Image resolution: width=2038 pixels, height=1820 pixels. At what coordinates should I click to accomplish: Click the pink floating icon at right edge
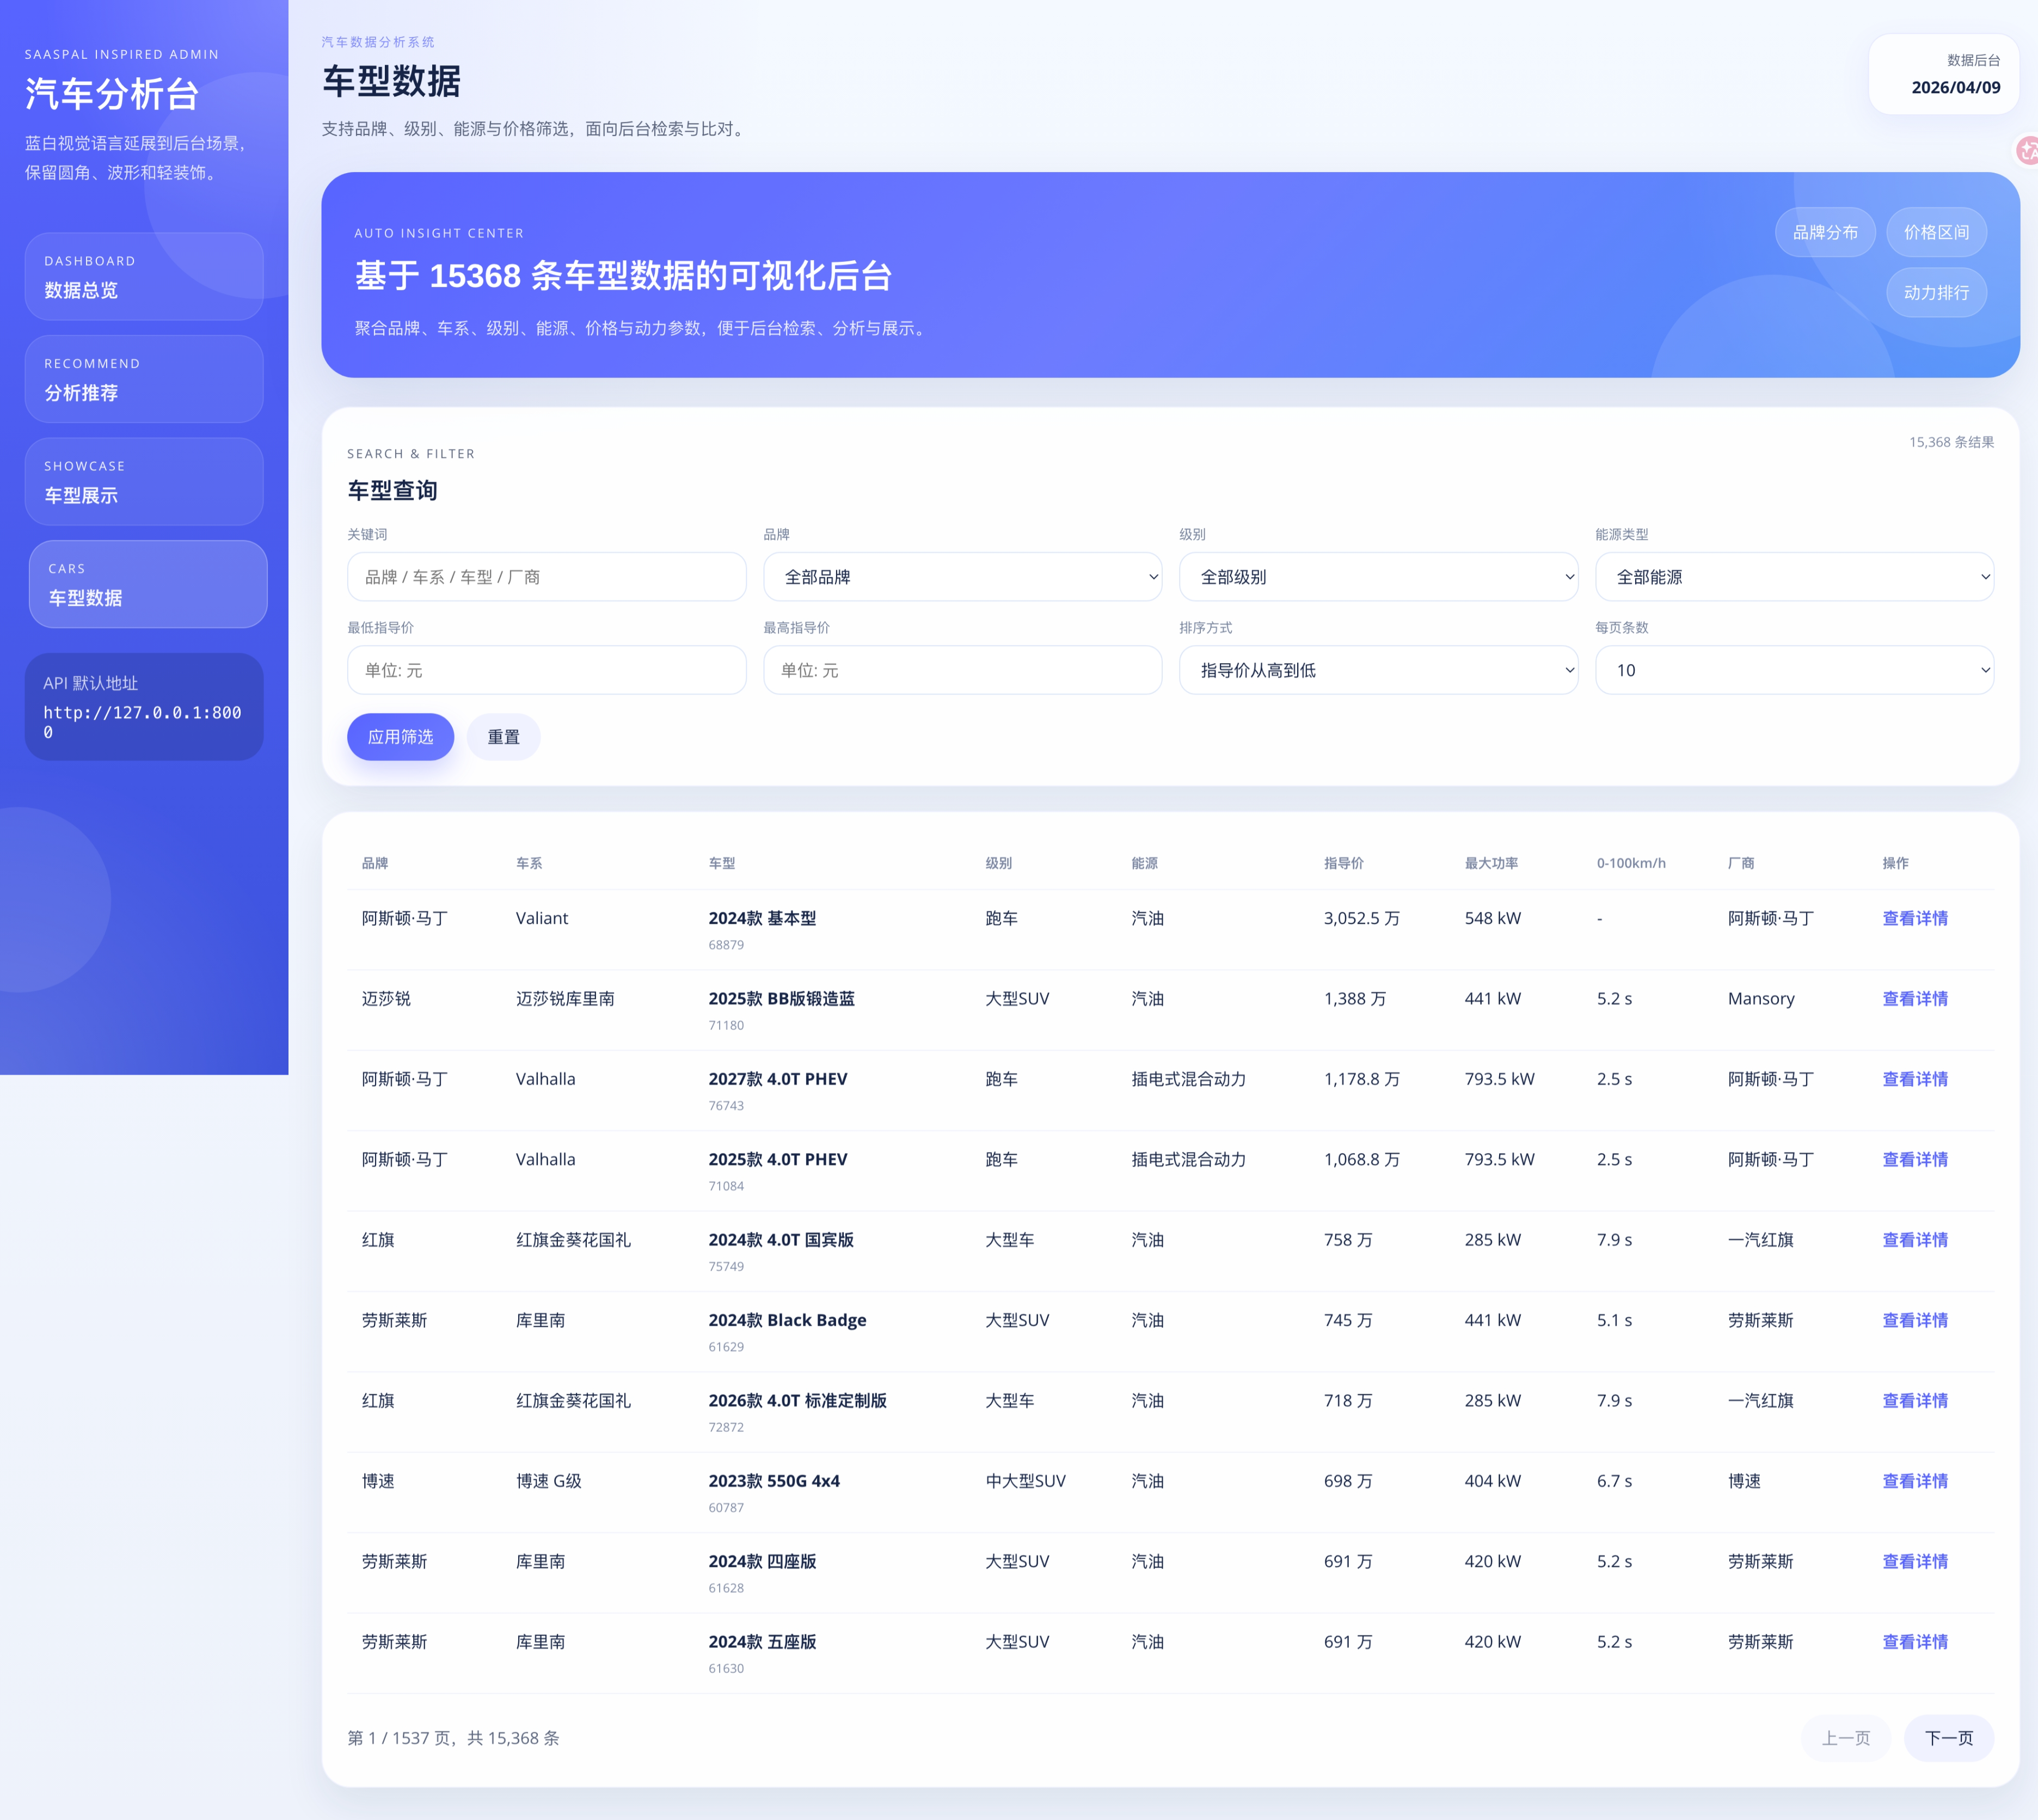(2027, 151)
